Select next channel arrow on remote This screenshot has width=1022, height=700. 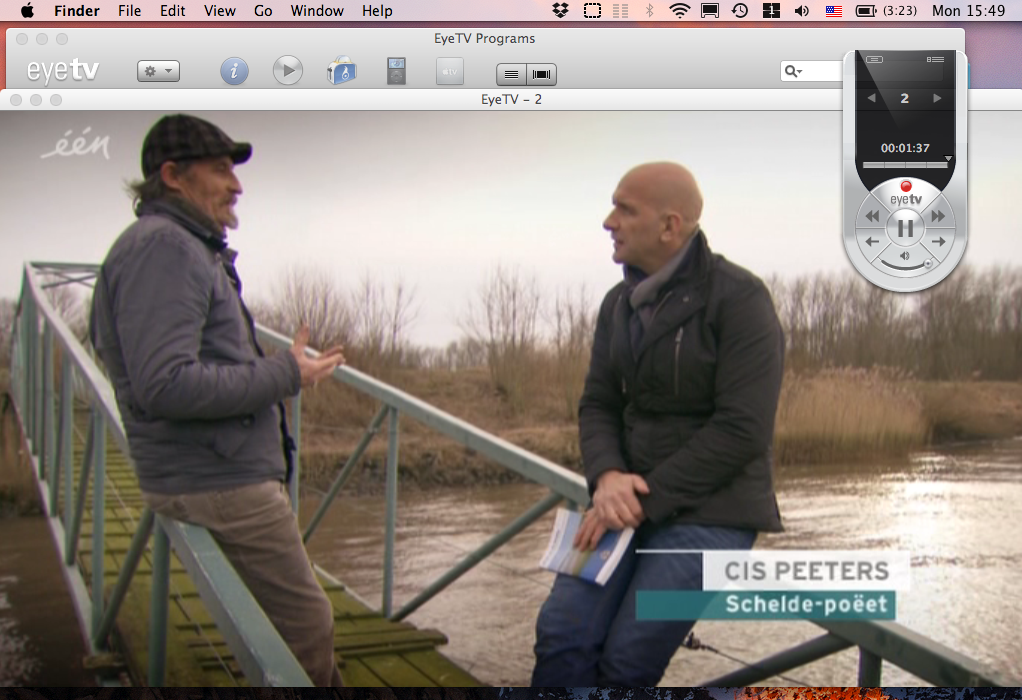point(937,98)
